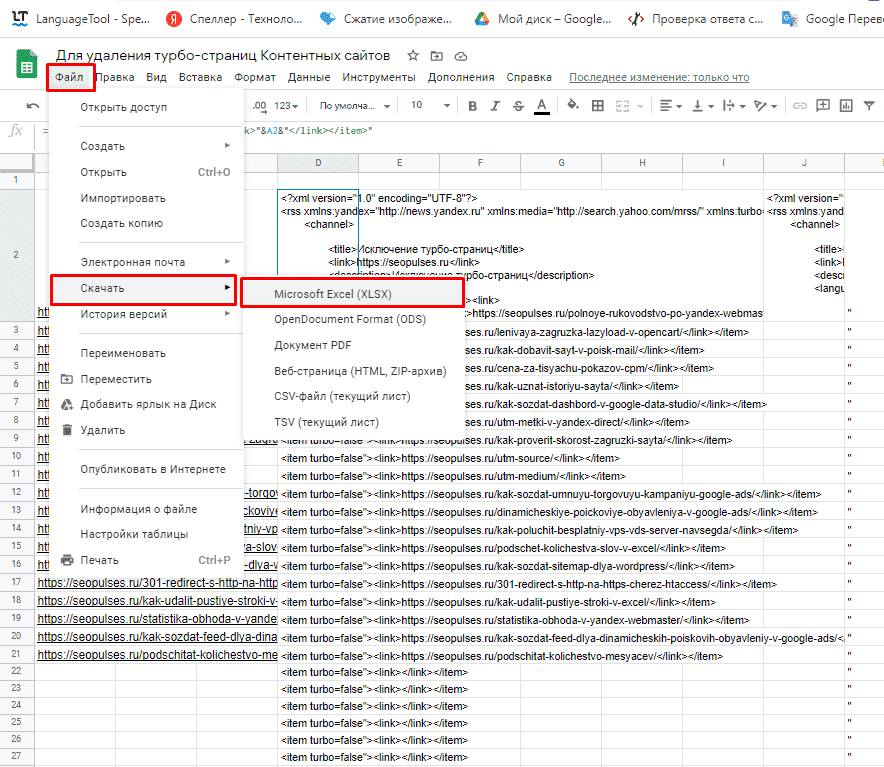Click the Переместить folder icon

coord(67,379)
